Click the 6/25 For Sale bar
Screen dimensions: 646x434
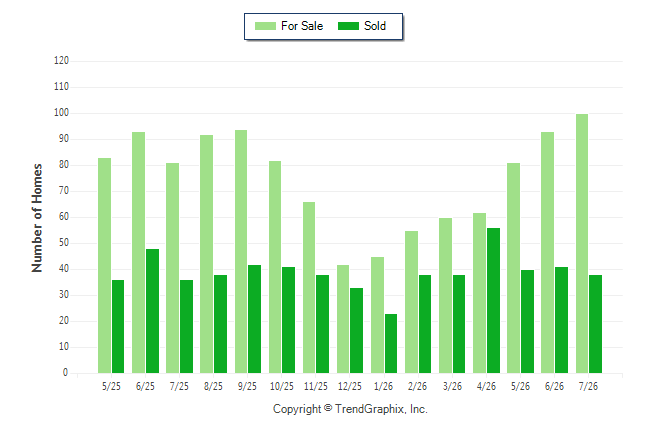click(138, 253)
